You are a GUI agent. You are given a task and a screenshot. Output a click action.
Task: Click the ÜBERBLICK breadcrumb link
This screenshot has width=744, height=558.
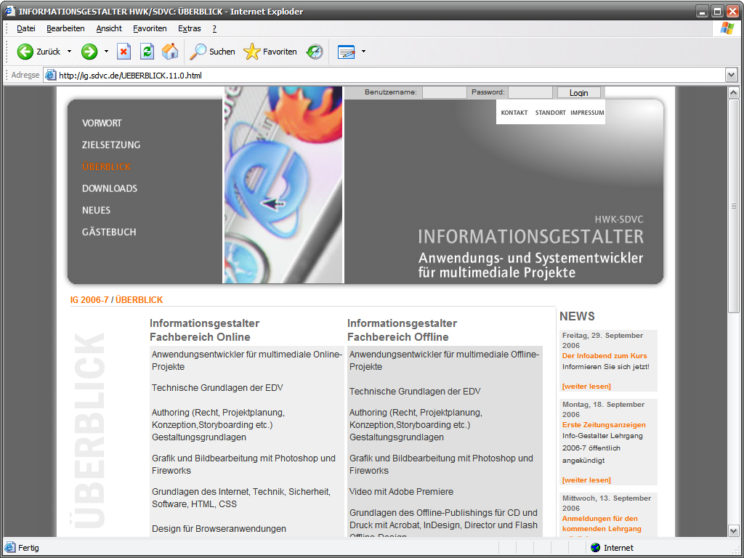(x=139, y=300)
